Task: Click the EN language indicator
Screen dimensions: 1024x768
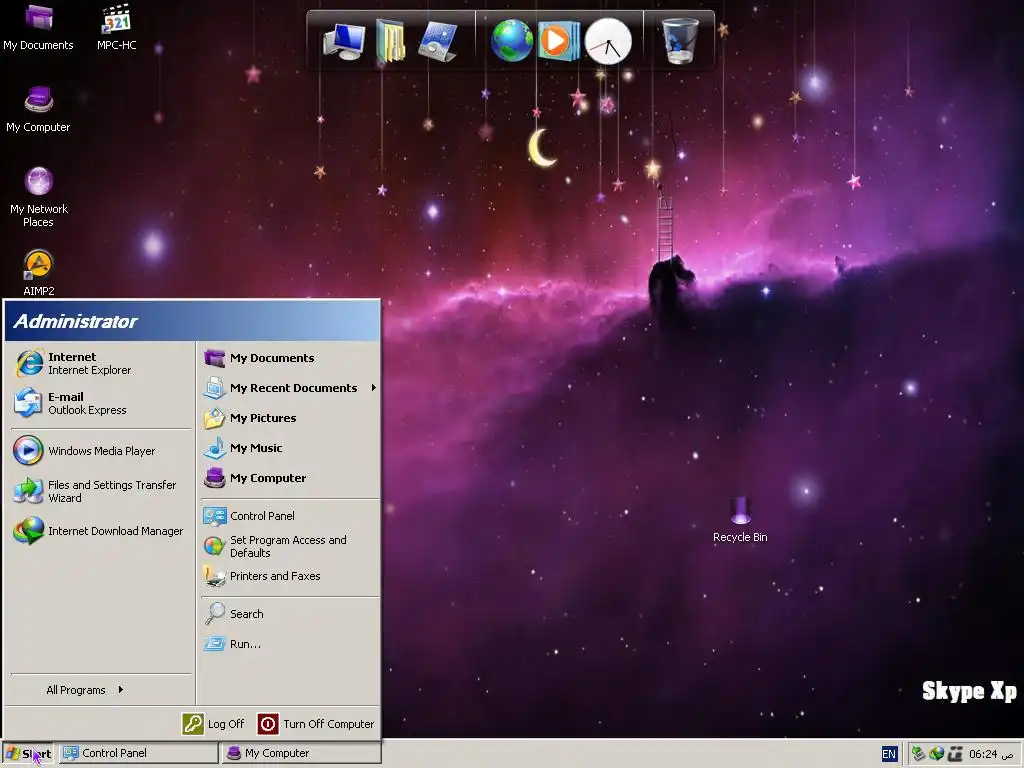Action: click(889, 754)
